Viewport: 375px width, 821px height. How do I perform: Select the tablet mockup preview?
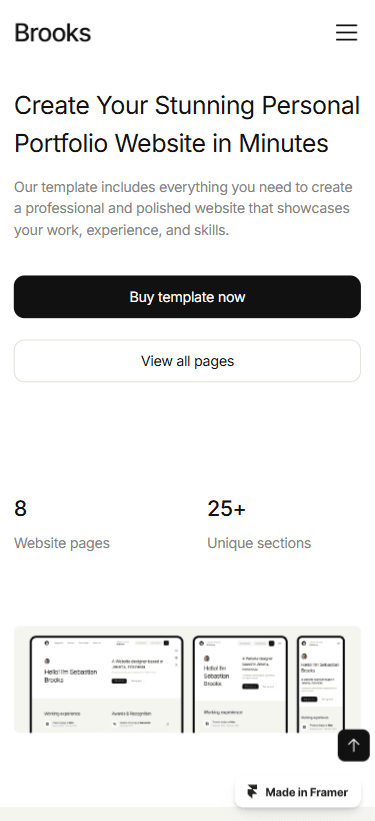click(240, 684)
